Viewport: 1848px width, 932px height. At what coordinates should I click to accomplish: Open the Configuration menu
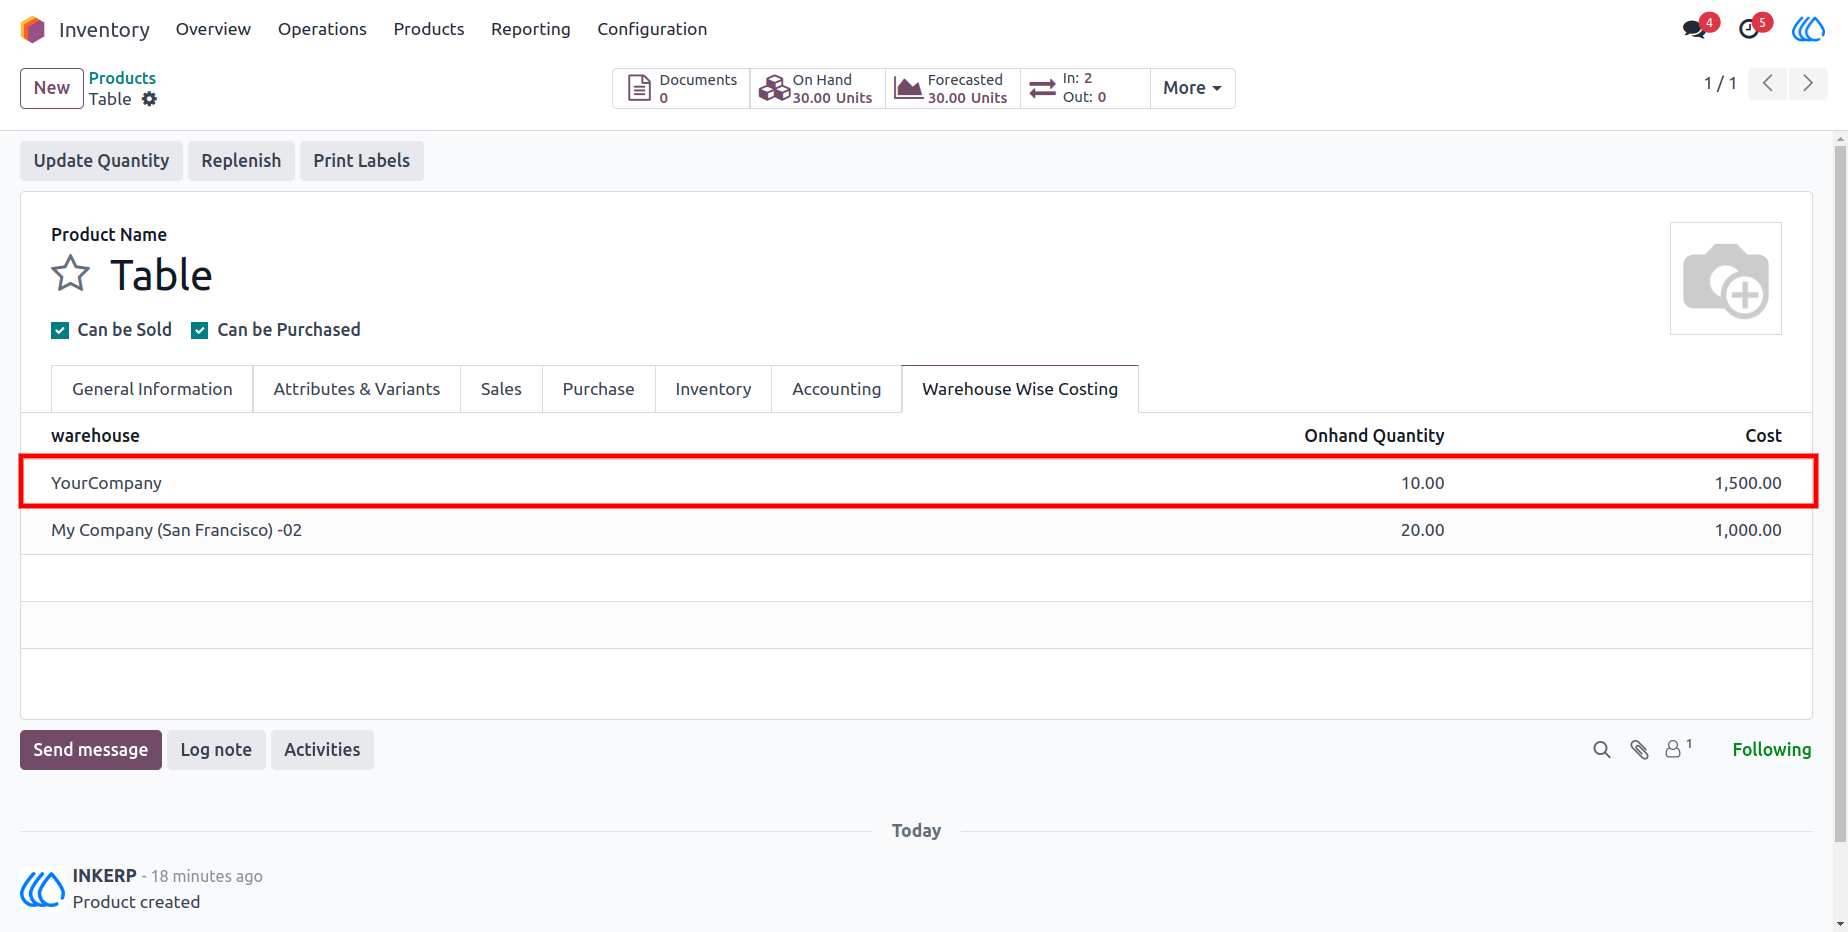652,29
